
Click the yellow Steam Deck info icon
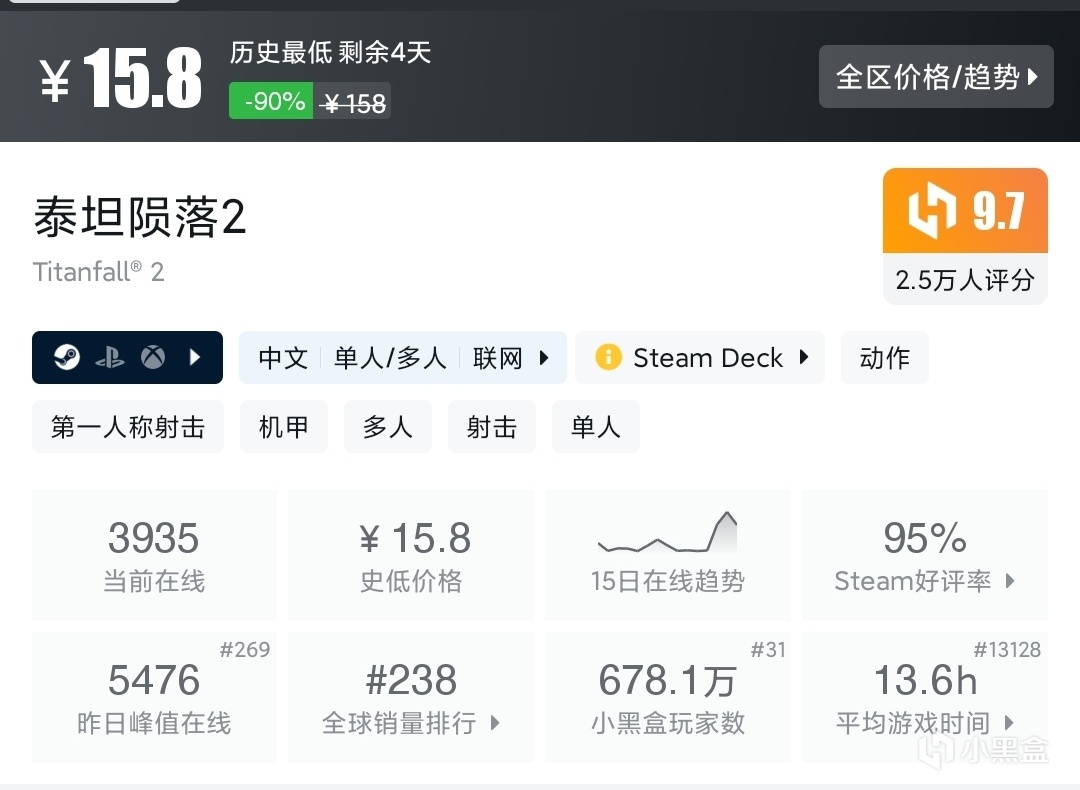click(x=608, y=358)
